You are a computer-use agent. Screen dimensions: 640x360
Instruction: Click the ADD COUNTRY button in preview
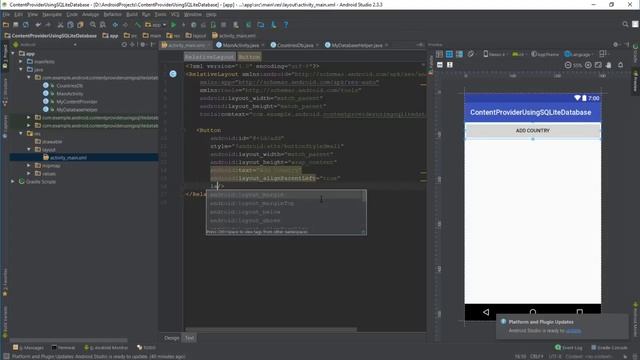pyautogui.click(x=533, y=131)
